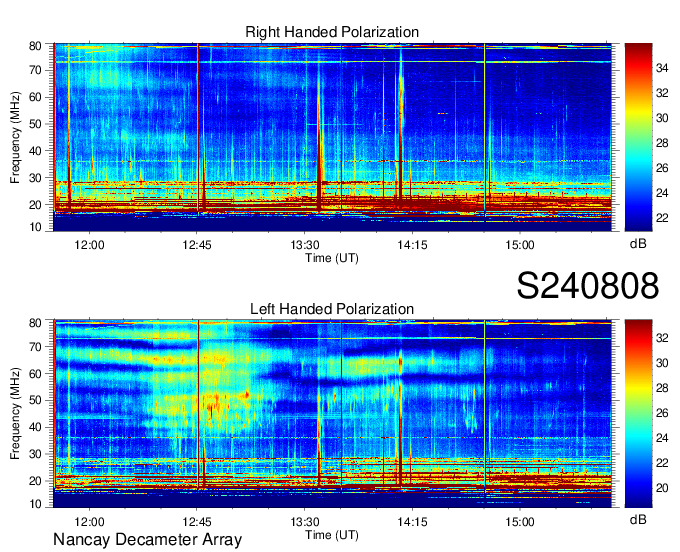Click the 34 value on top color scale

662,68
